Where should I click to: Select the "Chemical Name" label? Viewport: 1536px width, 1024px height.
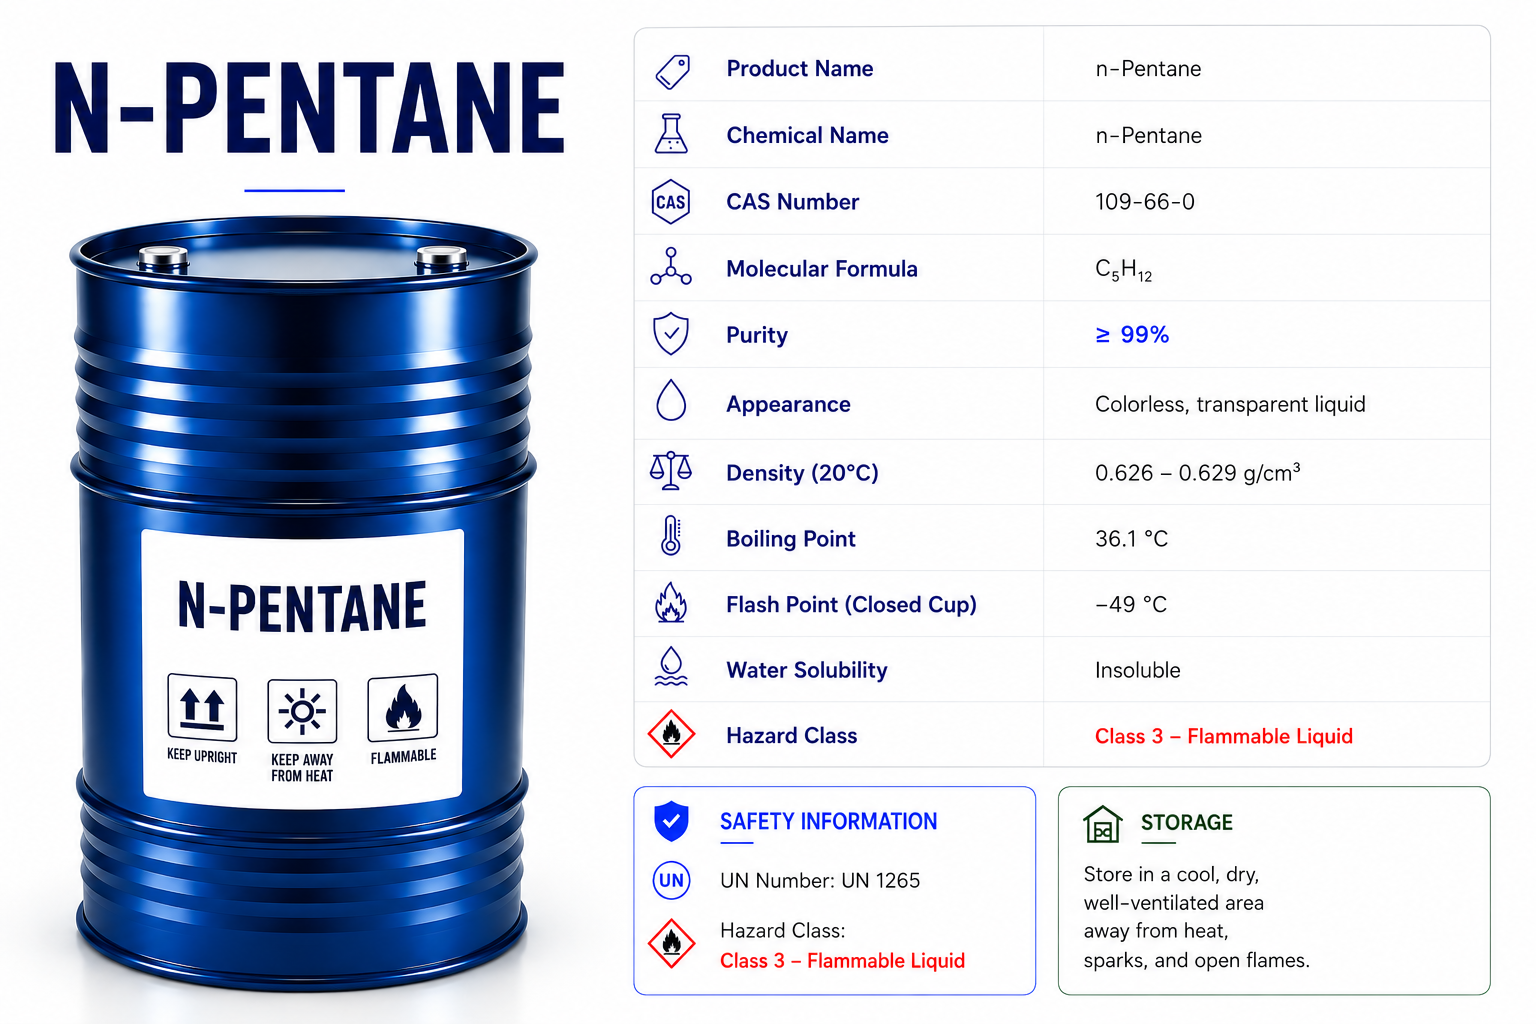[x=807, y=135]
